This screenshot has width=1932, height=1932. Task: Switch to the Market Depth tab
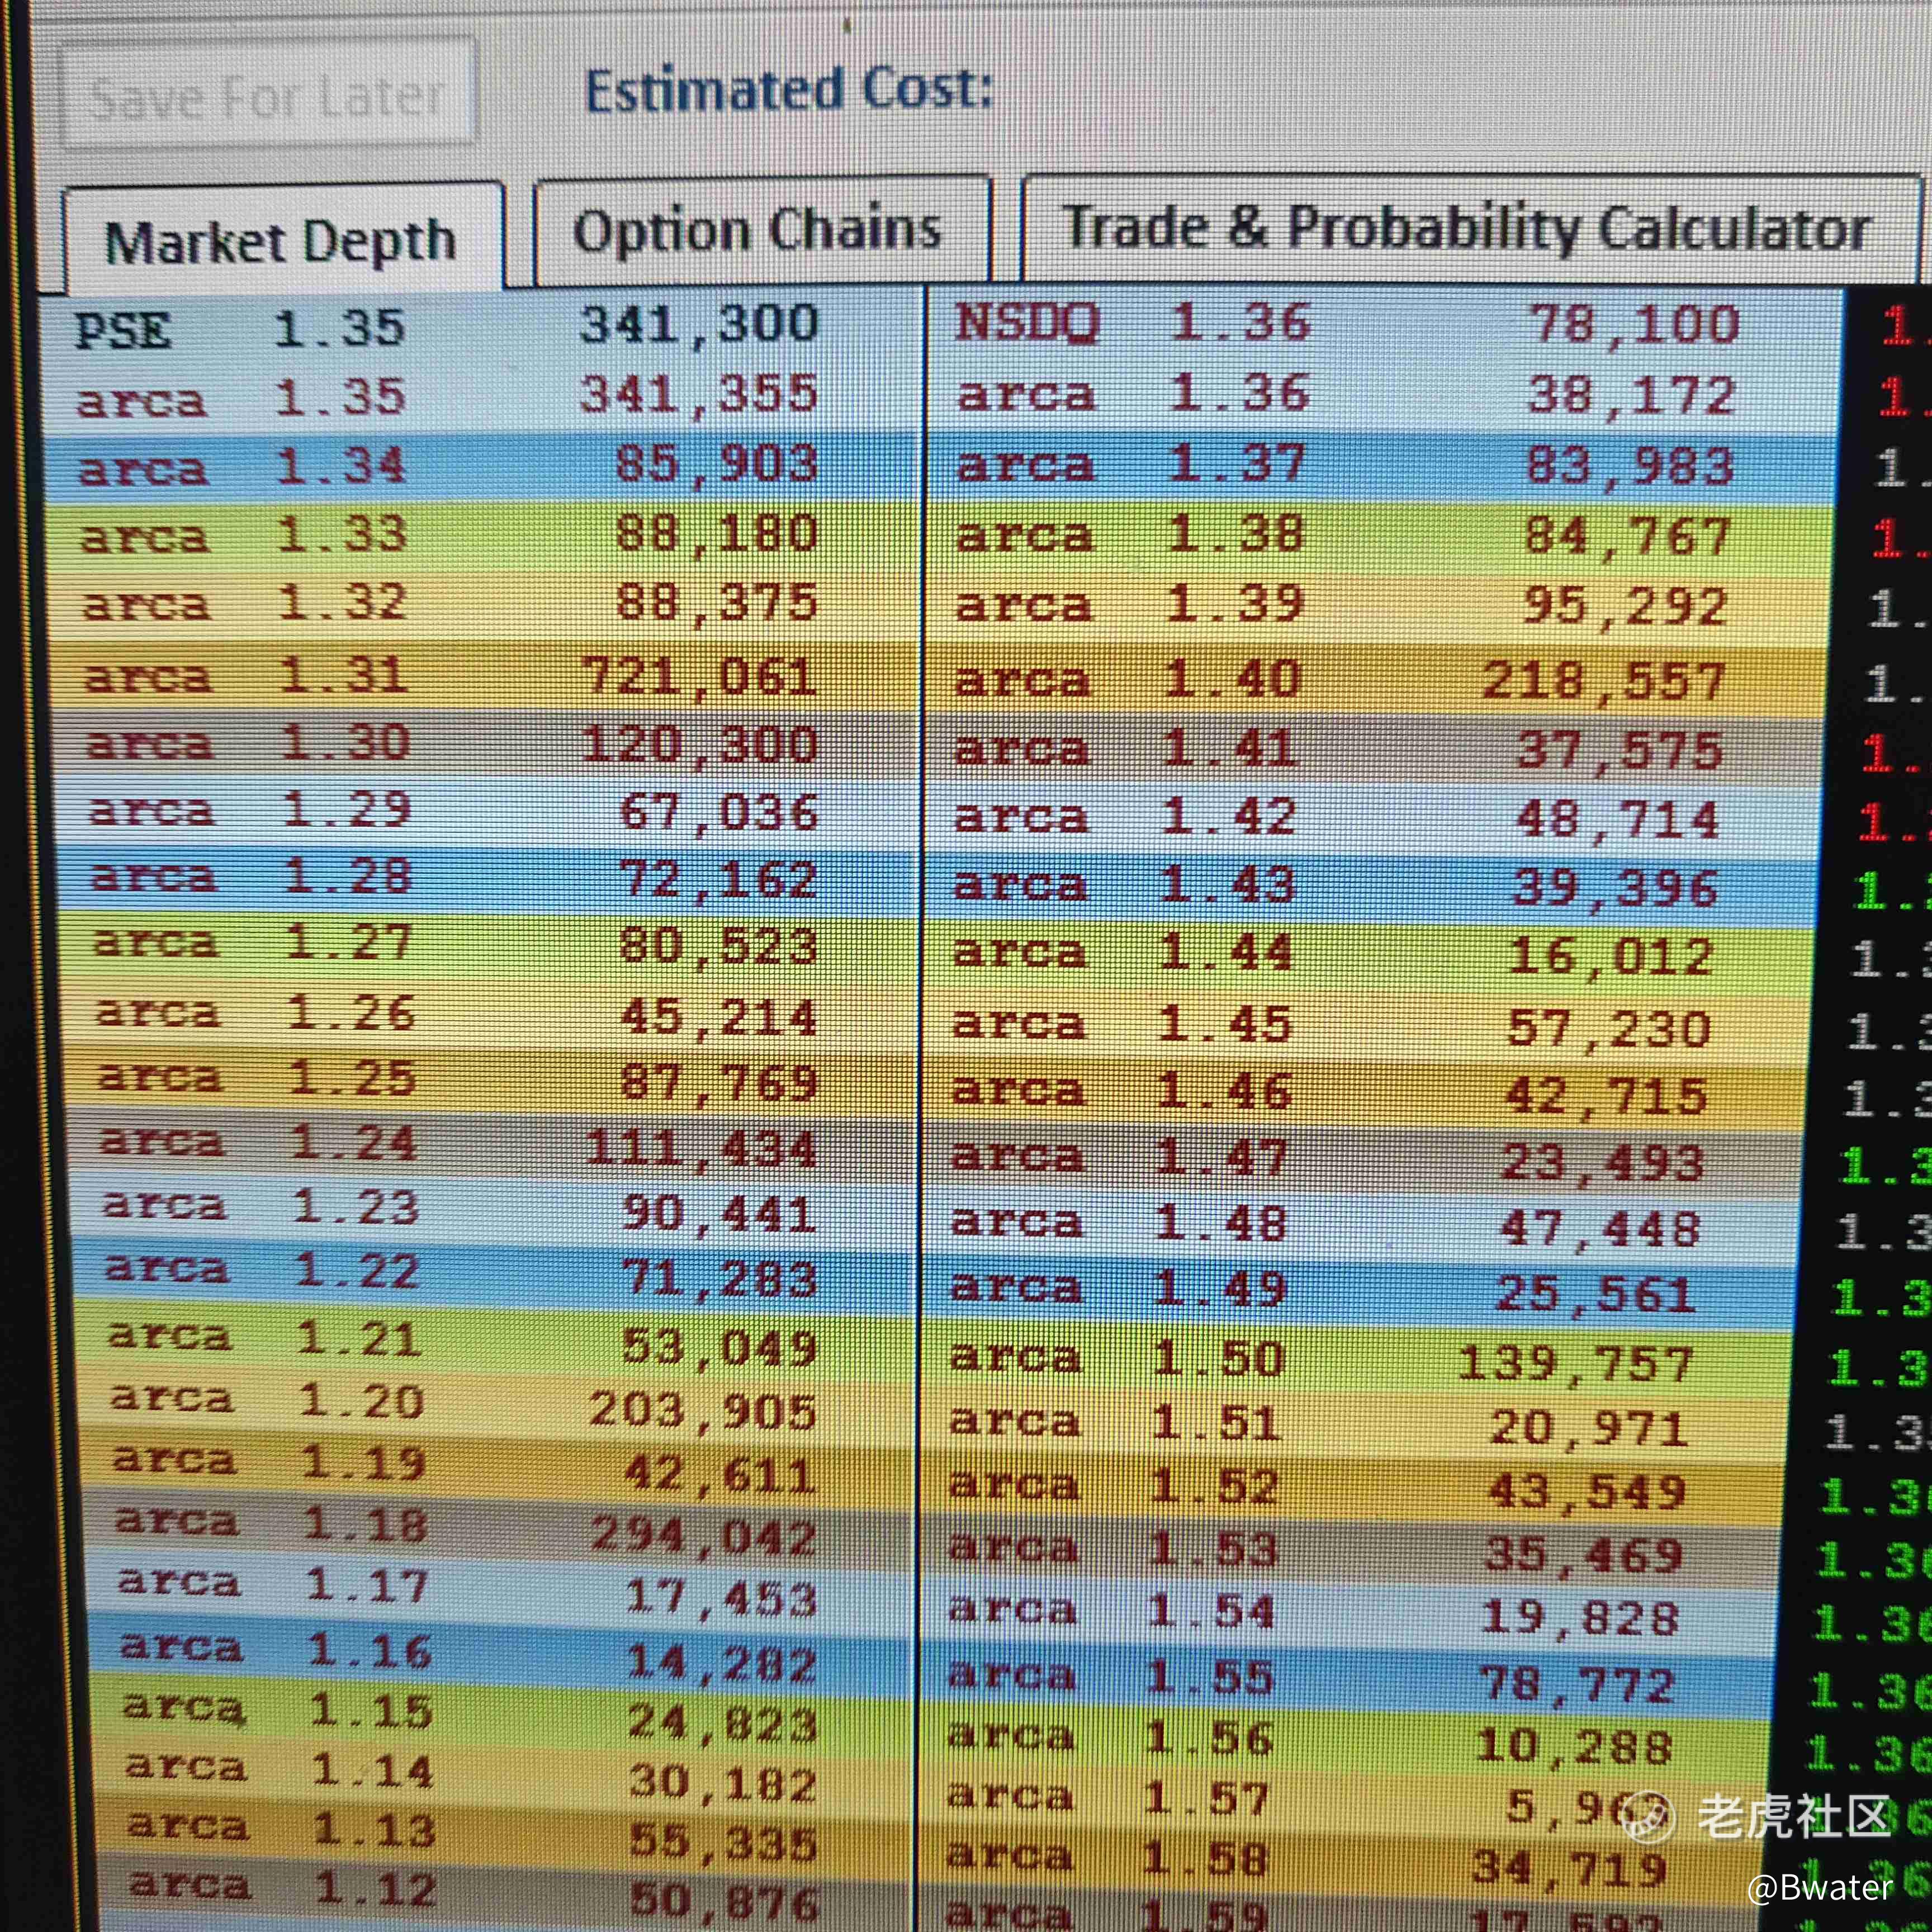pos(281,241)
